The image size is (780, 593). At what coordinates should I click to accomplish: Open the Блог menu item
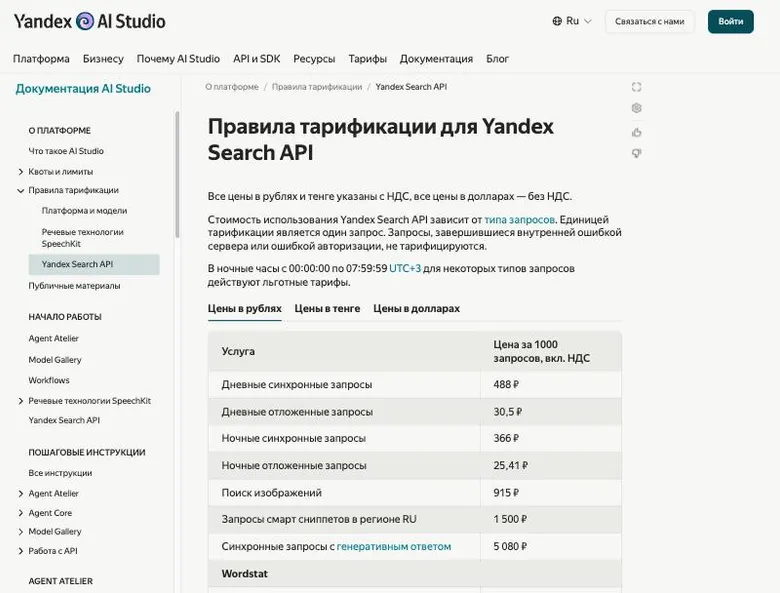(x=497, y=59)
